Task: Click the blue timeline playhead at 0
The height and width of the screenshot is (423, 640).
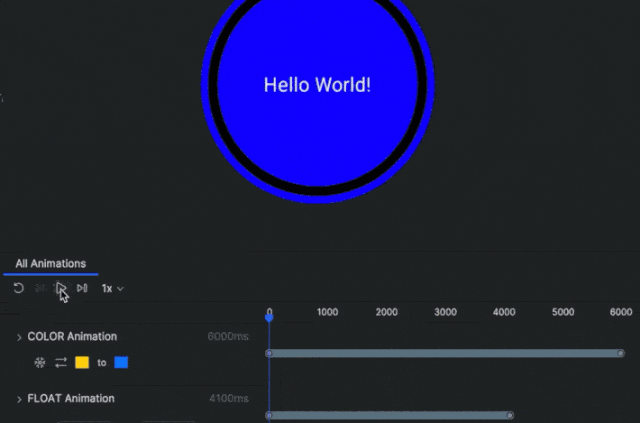Action: [269, 317]
